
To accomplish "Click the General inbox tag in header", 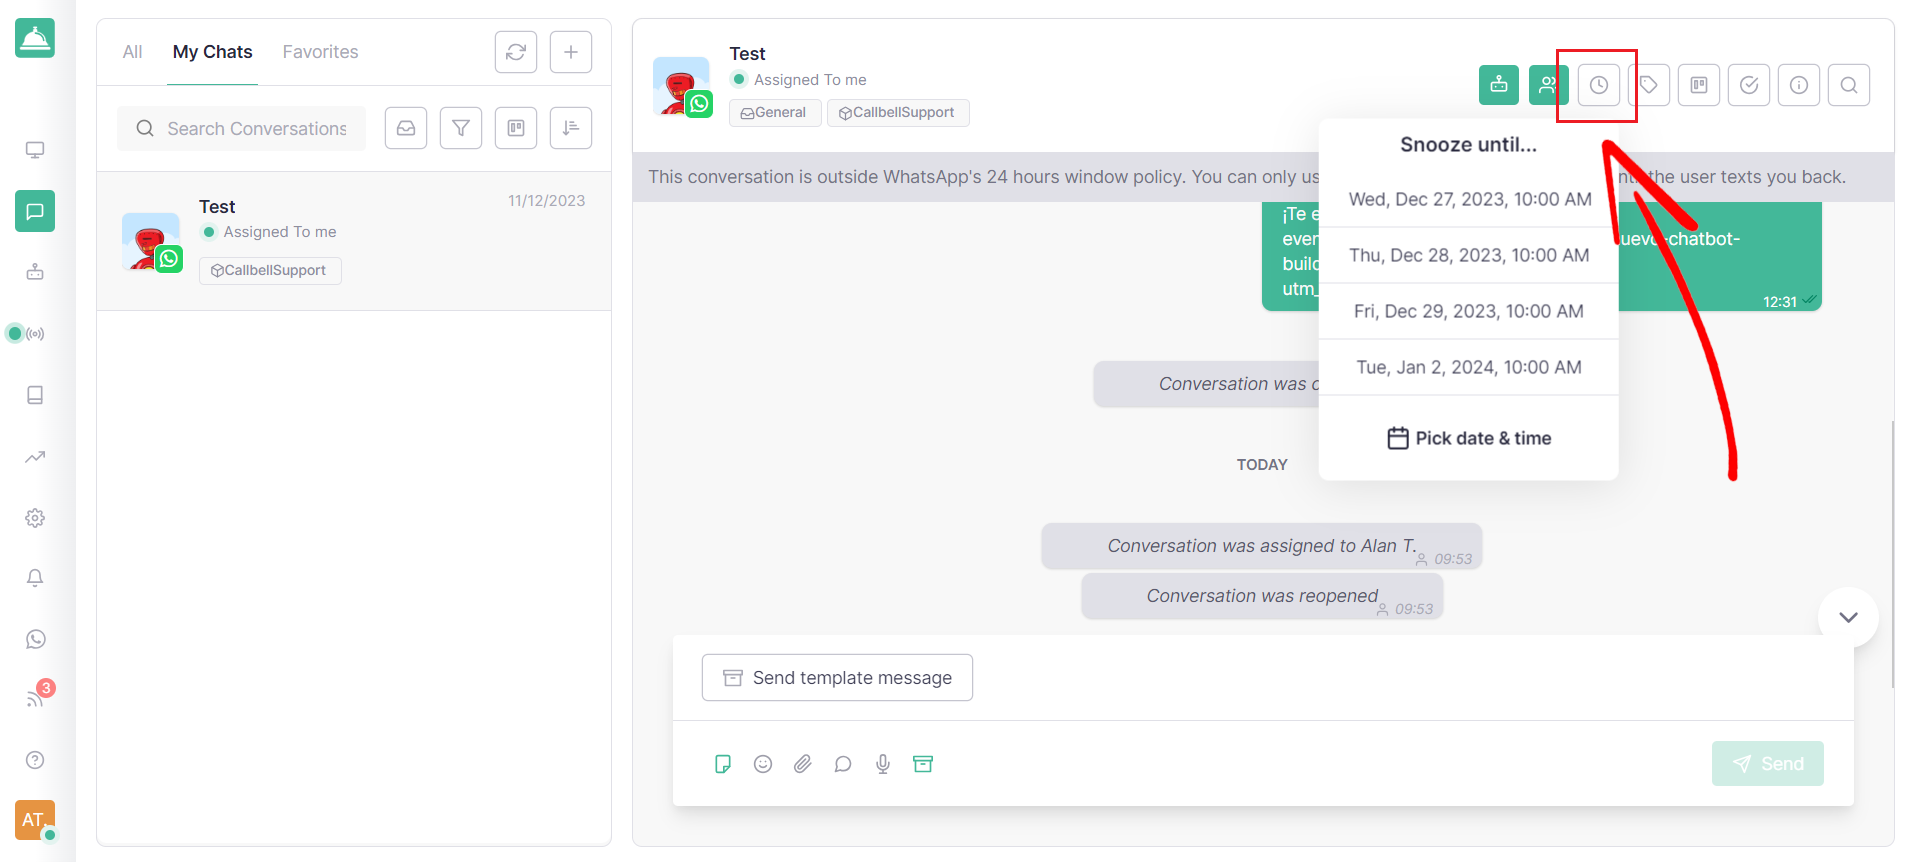I will (775, 113).
